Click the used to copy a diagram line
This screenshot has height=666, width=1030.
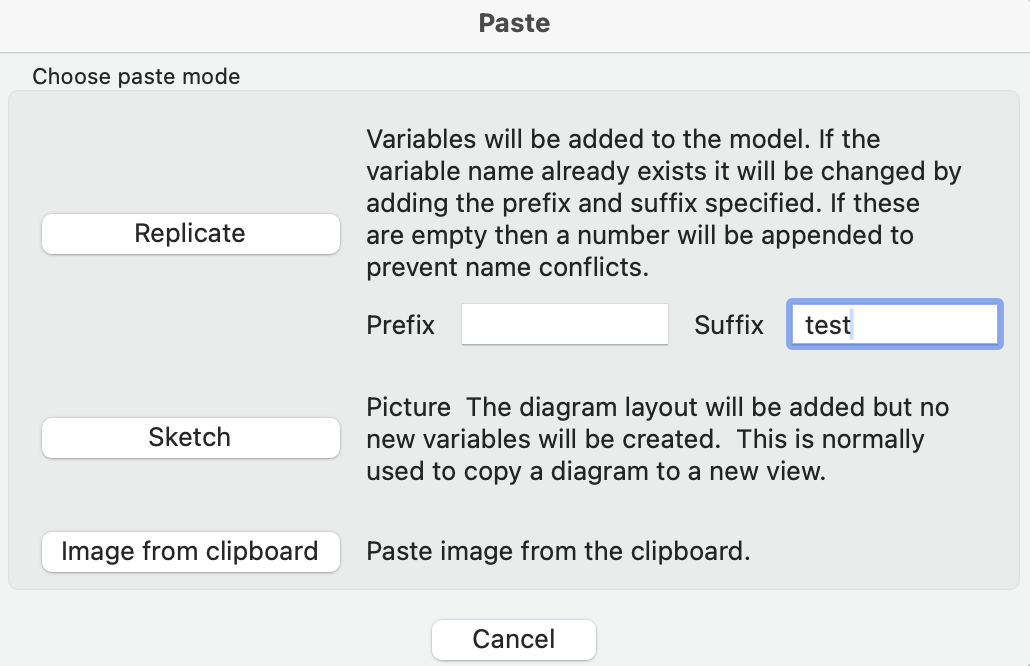point(596,472)
